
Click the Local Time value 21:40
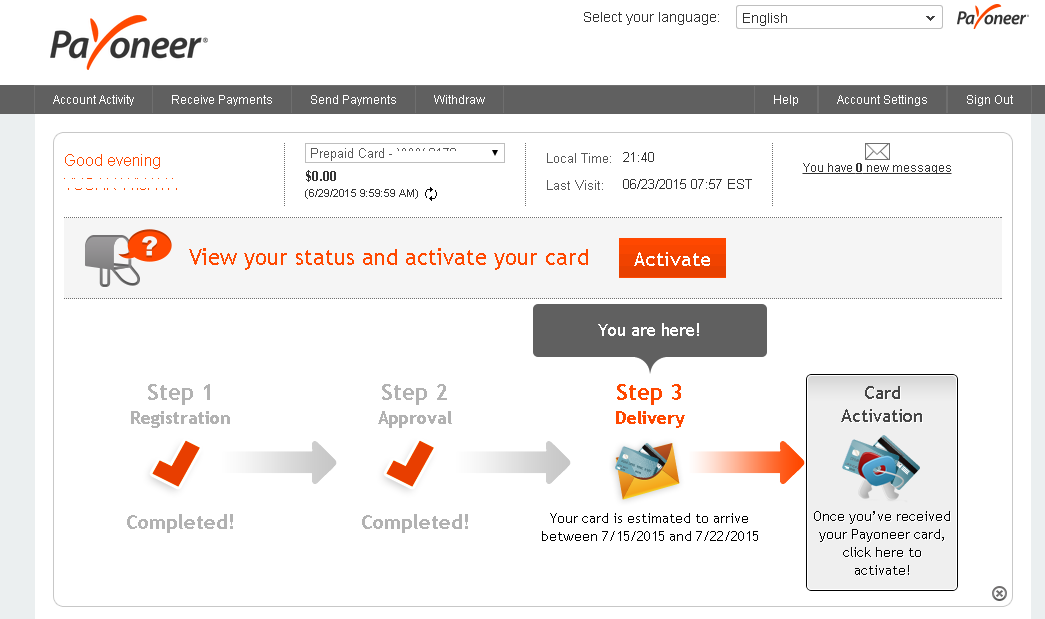pos(638,157)
